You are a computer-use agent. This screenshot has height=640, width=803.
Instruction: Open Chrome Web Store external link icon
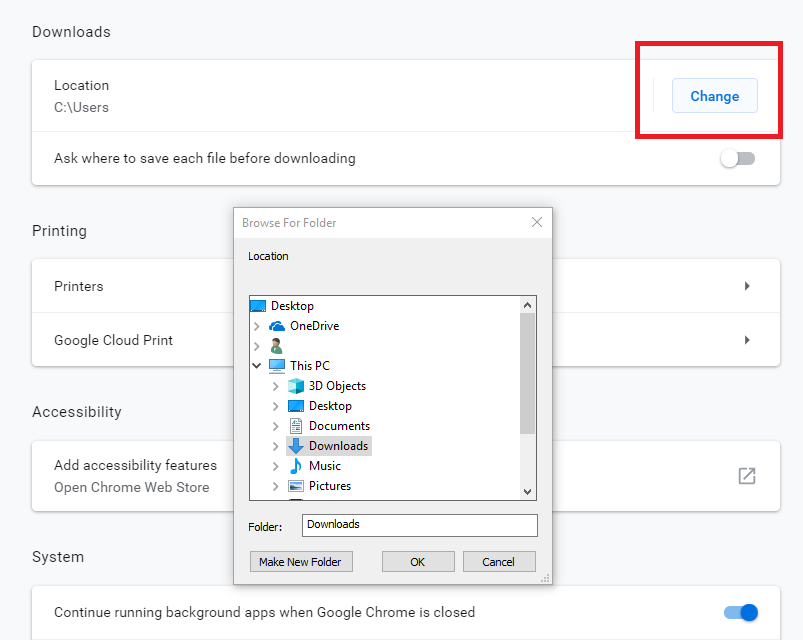tap(747, 476)
